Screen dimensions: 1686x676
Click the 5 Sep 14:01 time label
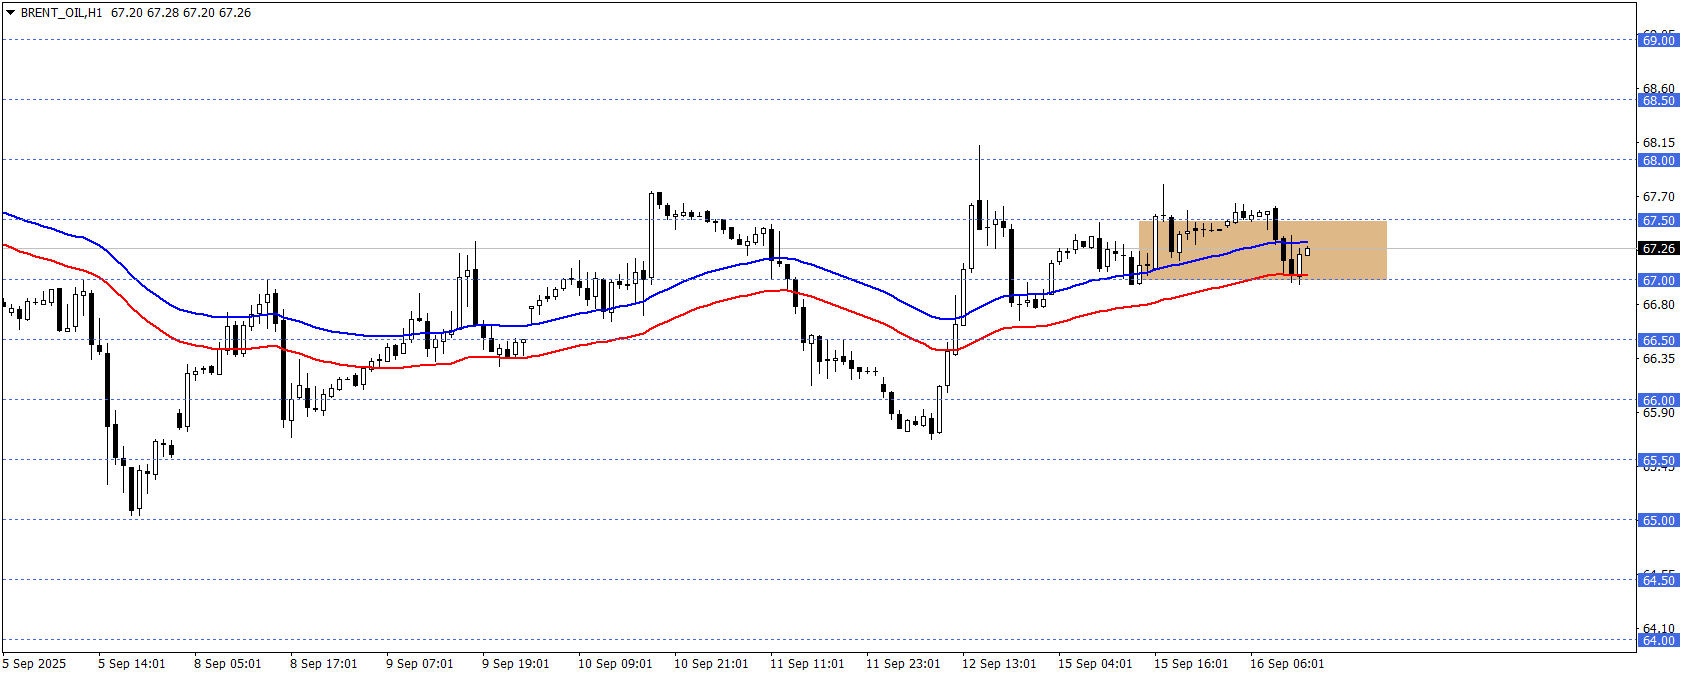[x=132, y=664]
